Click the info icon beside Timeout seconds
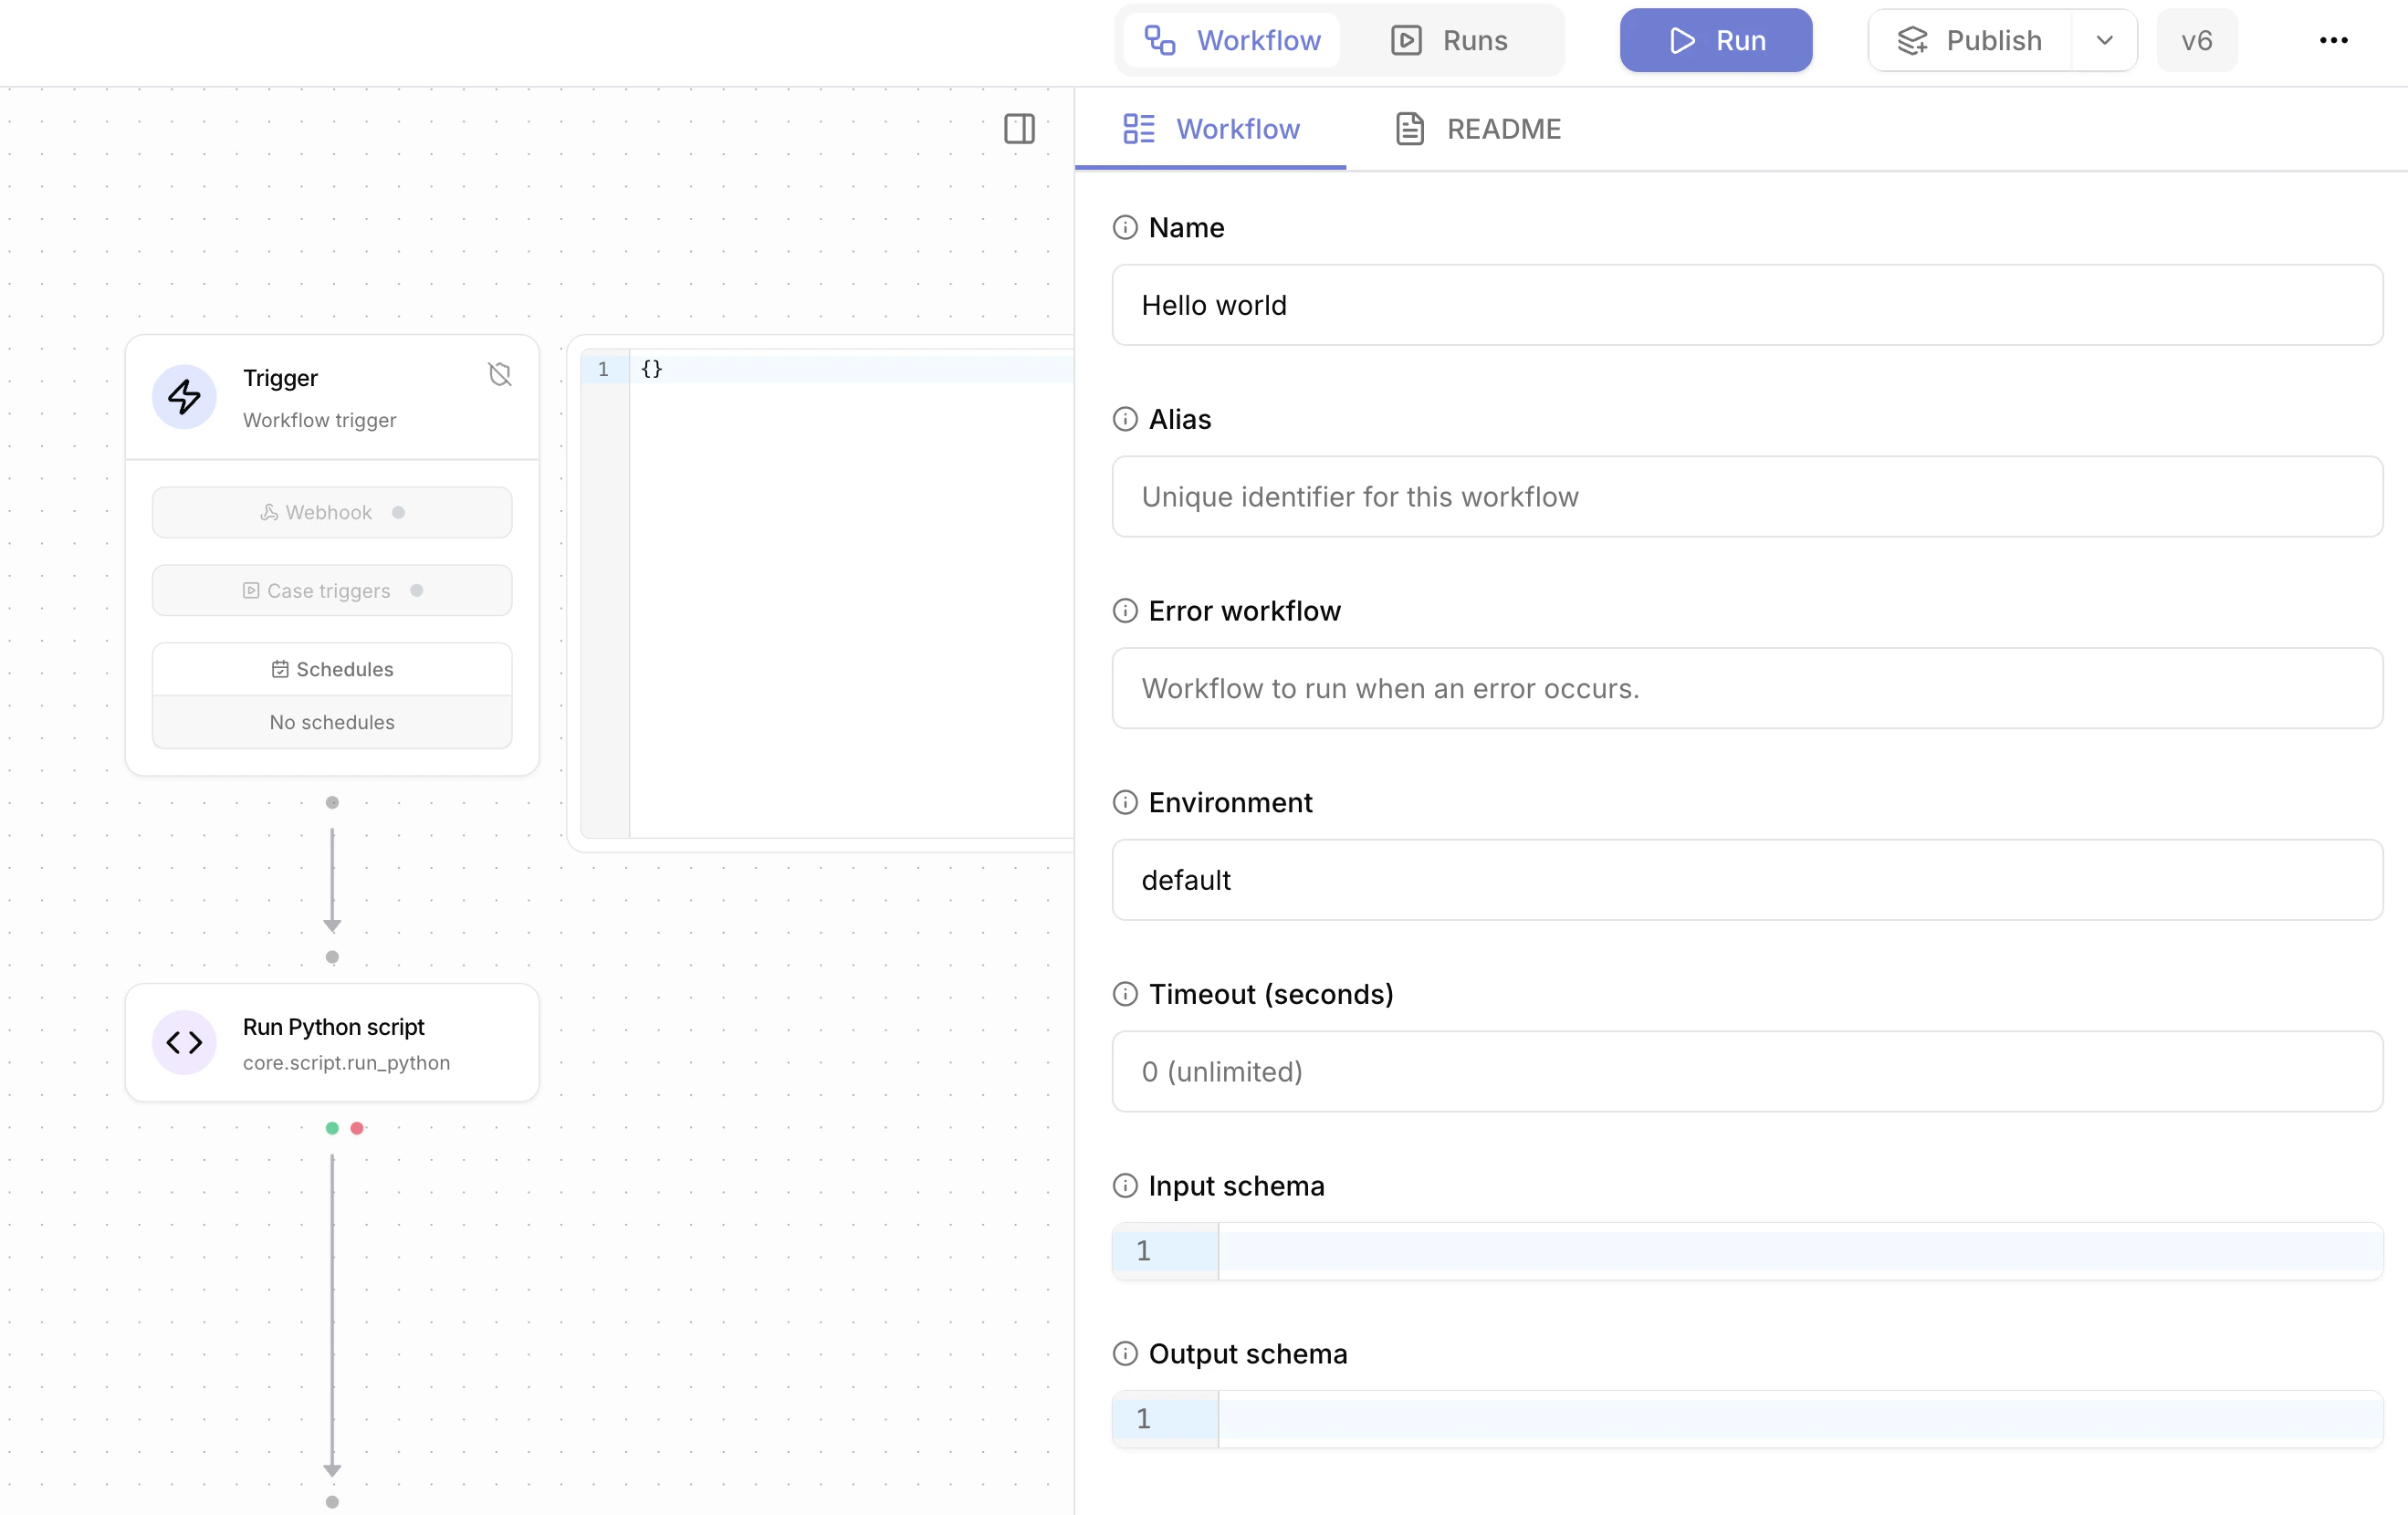 (x=1125, y=993)
